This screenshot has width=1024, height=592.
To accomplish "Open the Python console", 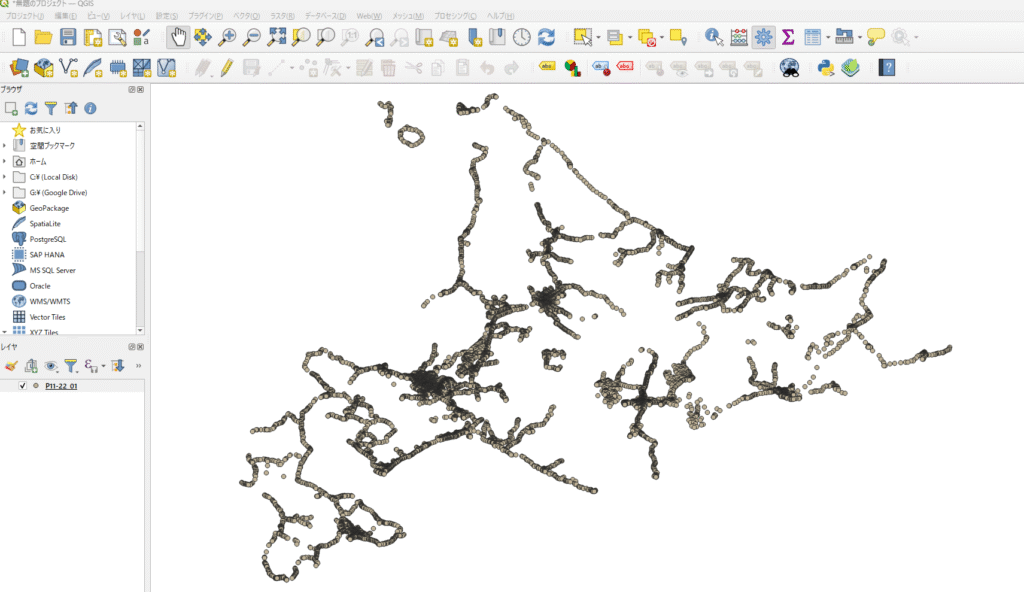I will tap(825, 67).
